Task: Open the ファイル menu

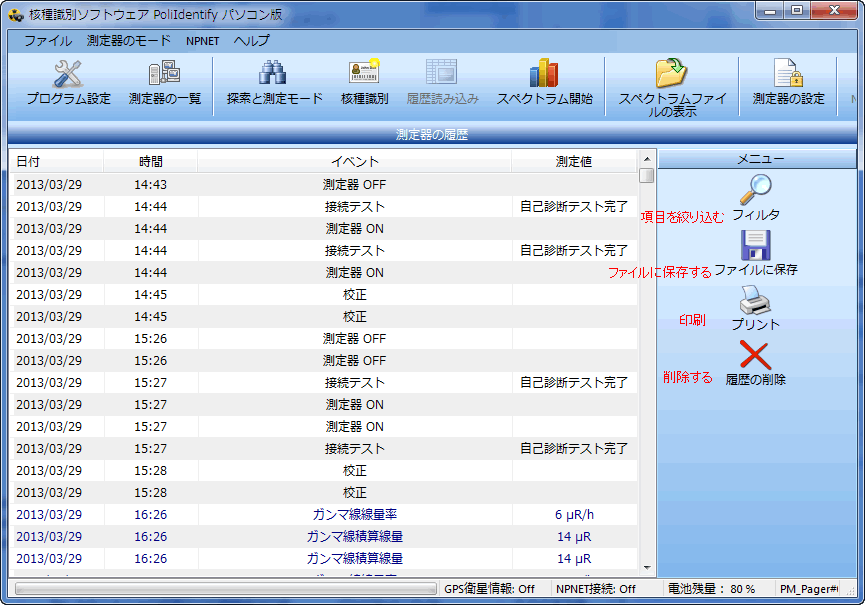Action: [48, 41]
